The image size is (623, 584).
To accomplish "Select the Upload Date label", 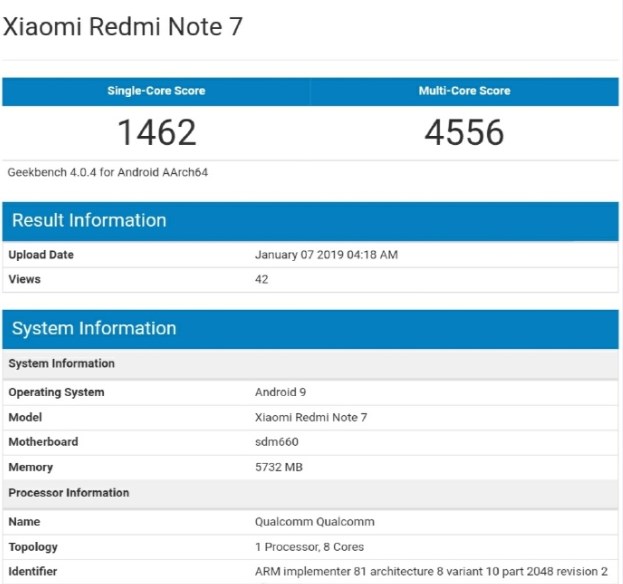I will click(x=41, y=255).
